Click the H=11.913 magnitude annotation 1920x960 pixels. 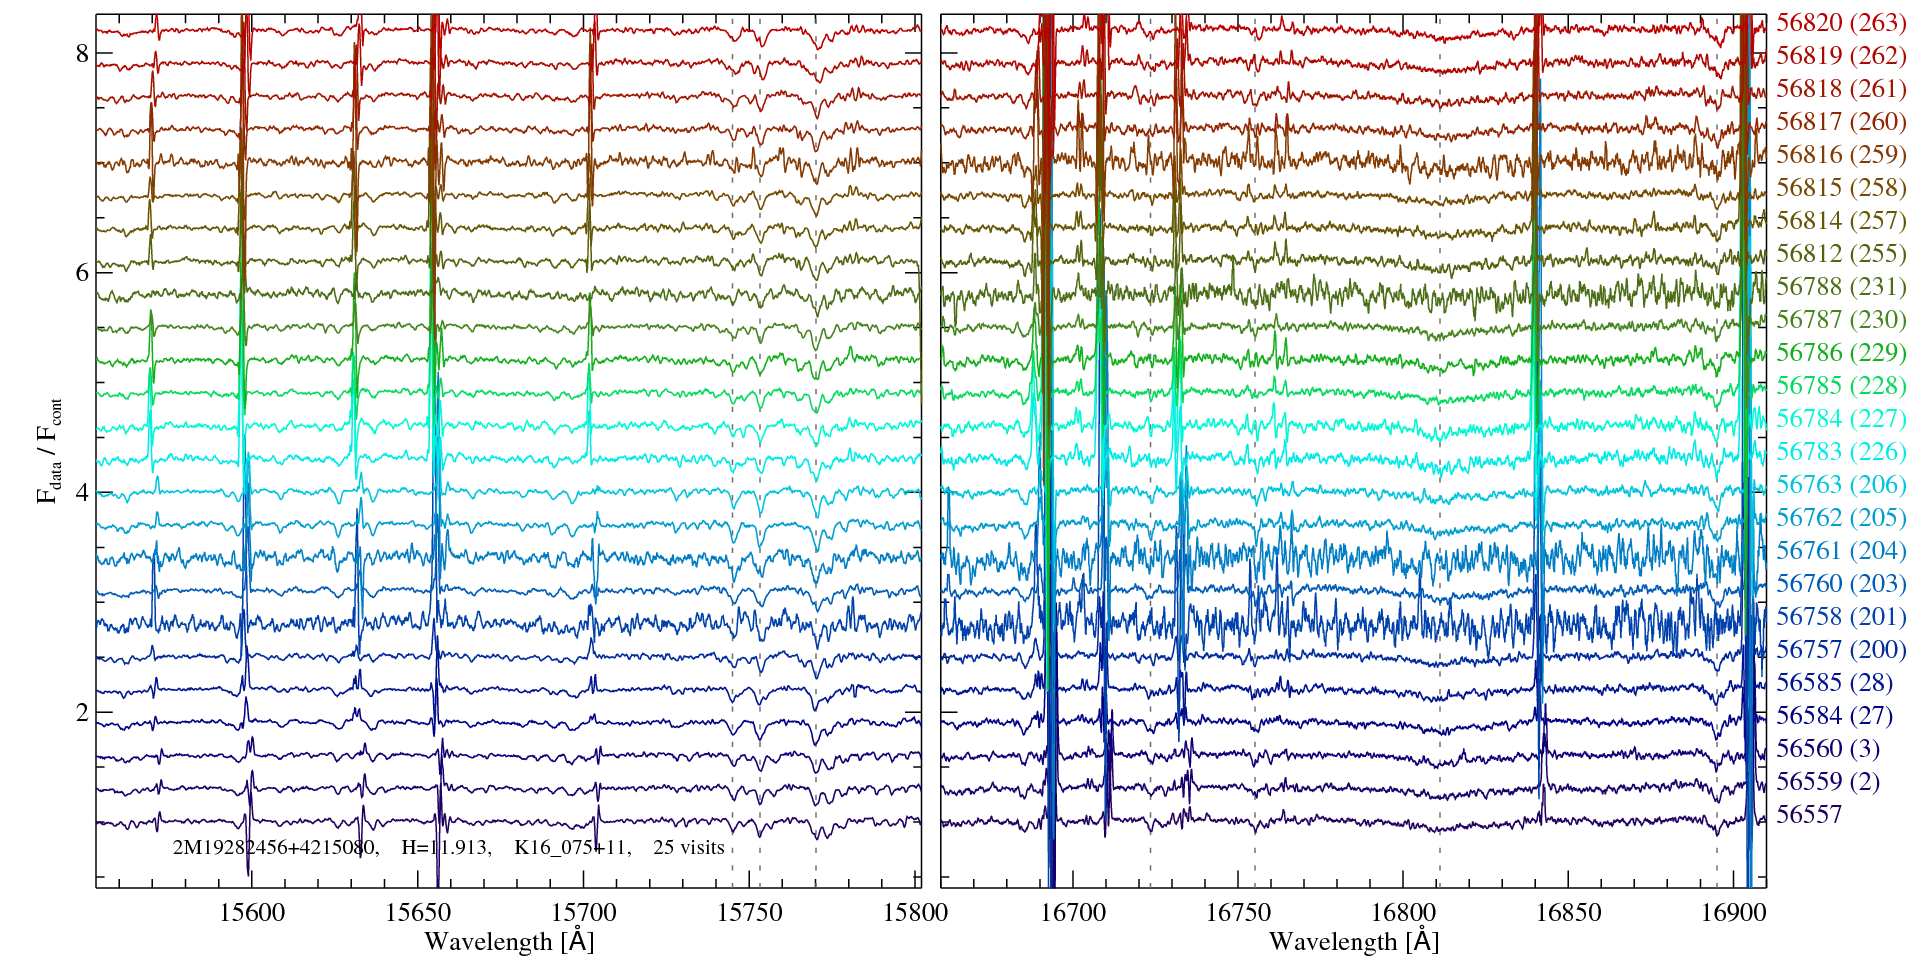[x=445, y=848]
